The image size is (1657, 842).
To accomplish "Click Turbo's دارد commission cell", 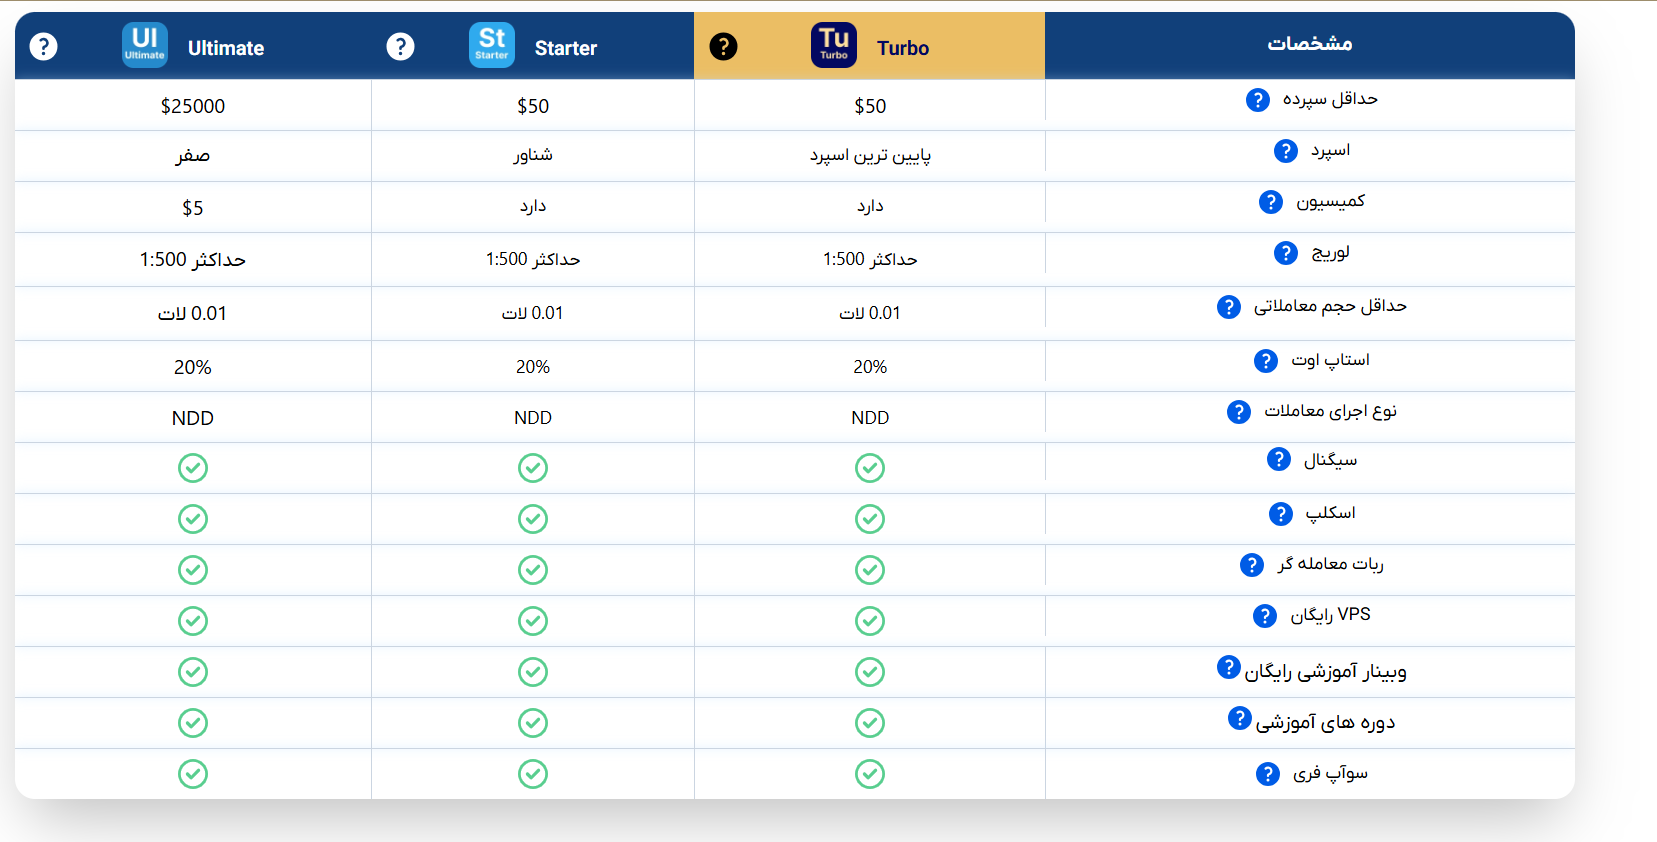I will [x=870, y=206].
